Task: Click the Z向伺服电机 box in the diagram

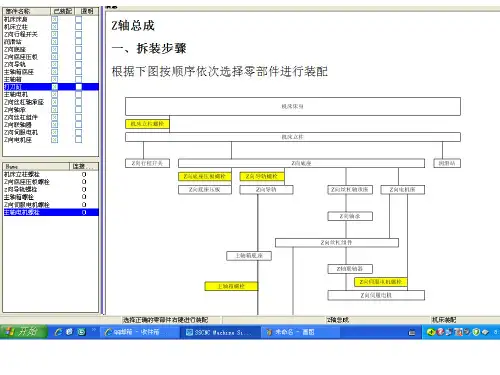Action: point(376,295)
